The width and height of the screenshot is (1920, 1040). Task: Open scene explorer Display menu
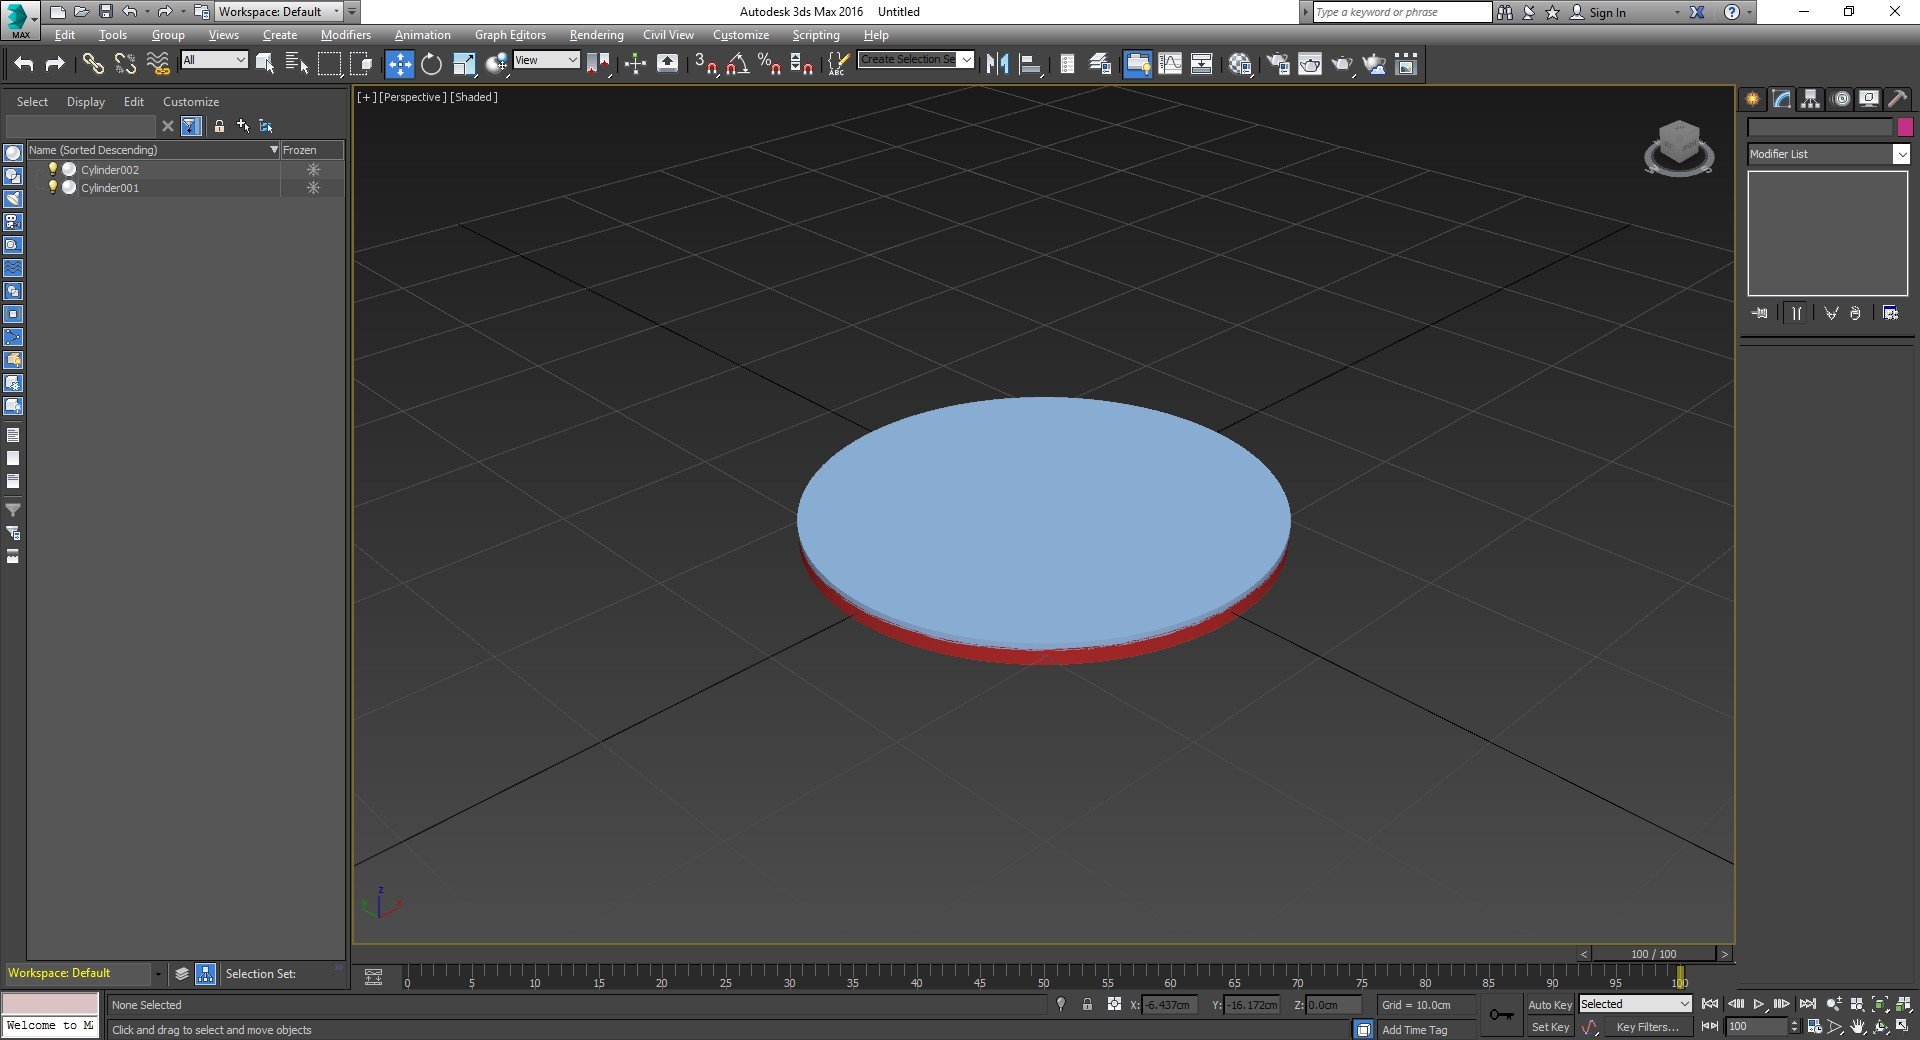(86, 102)
